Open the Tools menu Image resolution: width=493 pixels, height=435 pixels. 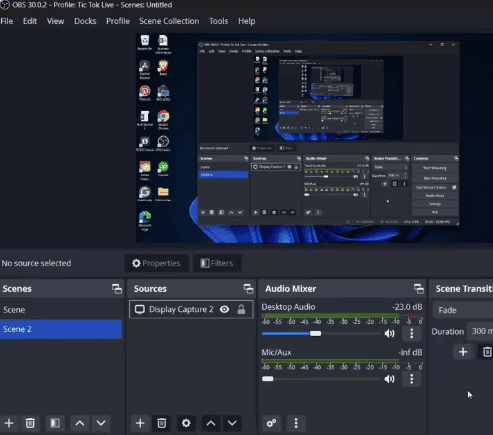(x=219, y=21)
